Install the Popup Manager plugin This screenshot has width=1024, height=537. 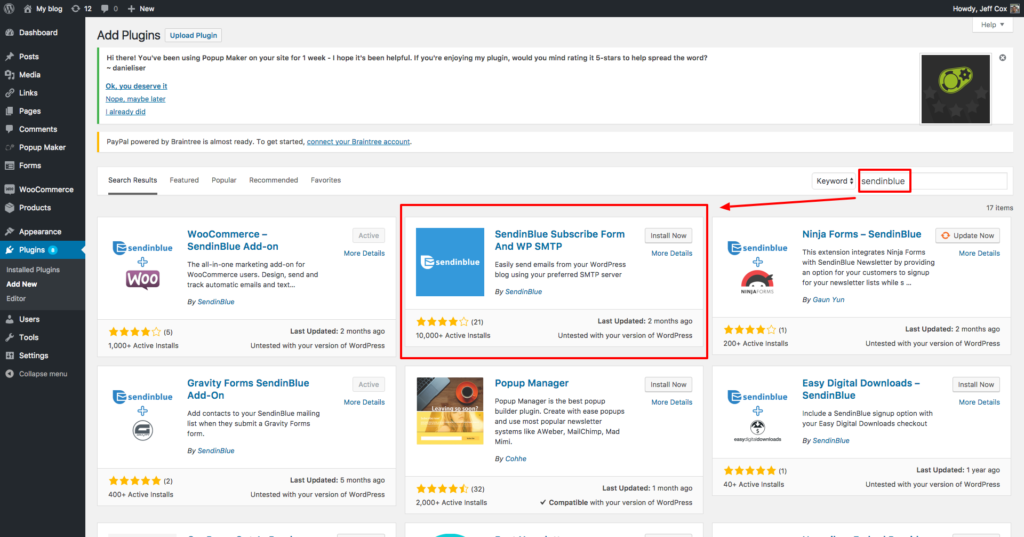click(668, 384)
